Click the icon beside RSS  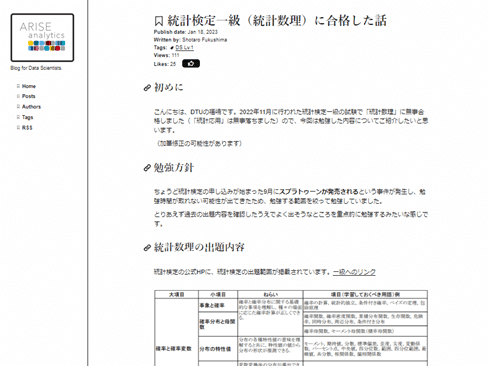pos(18,128)
